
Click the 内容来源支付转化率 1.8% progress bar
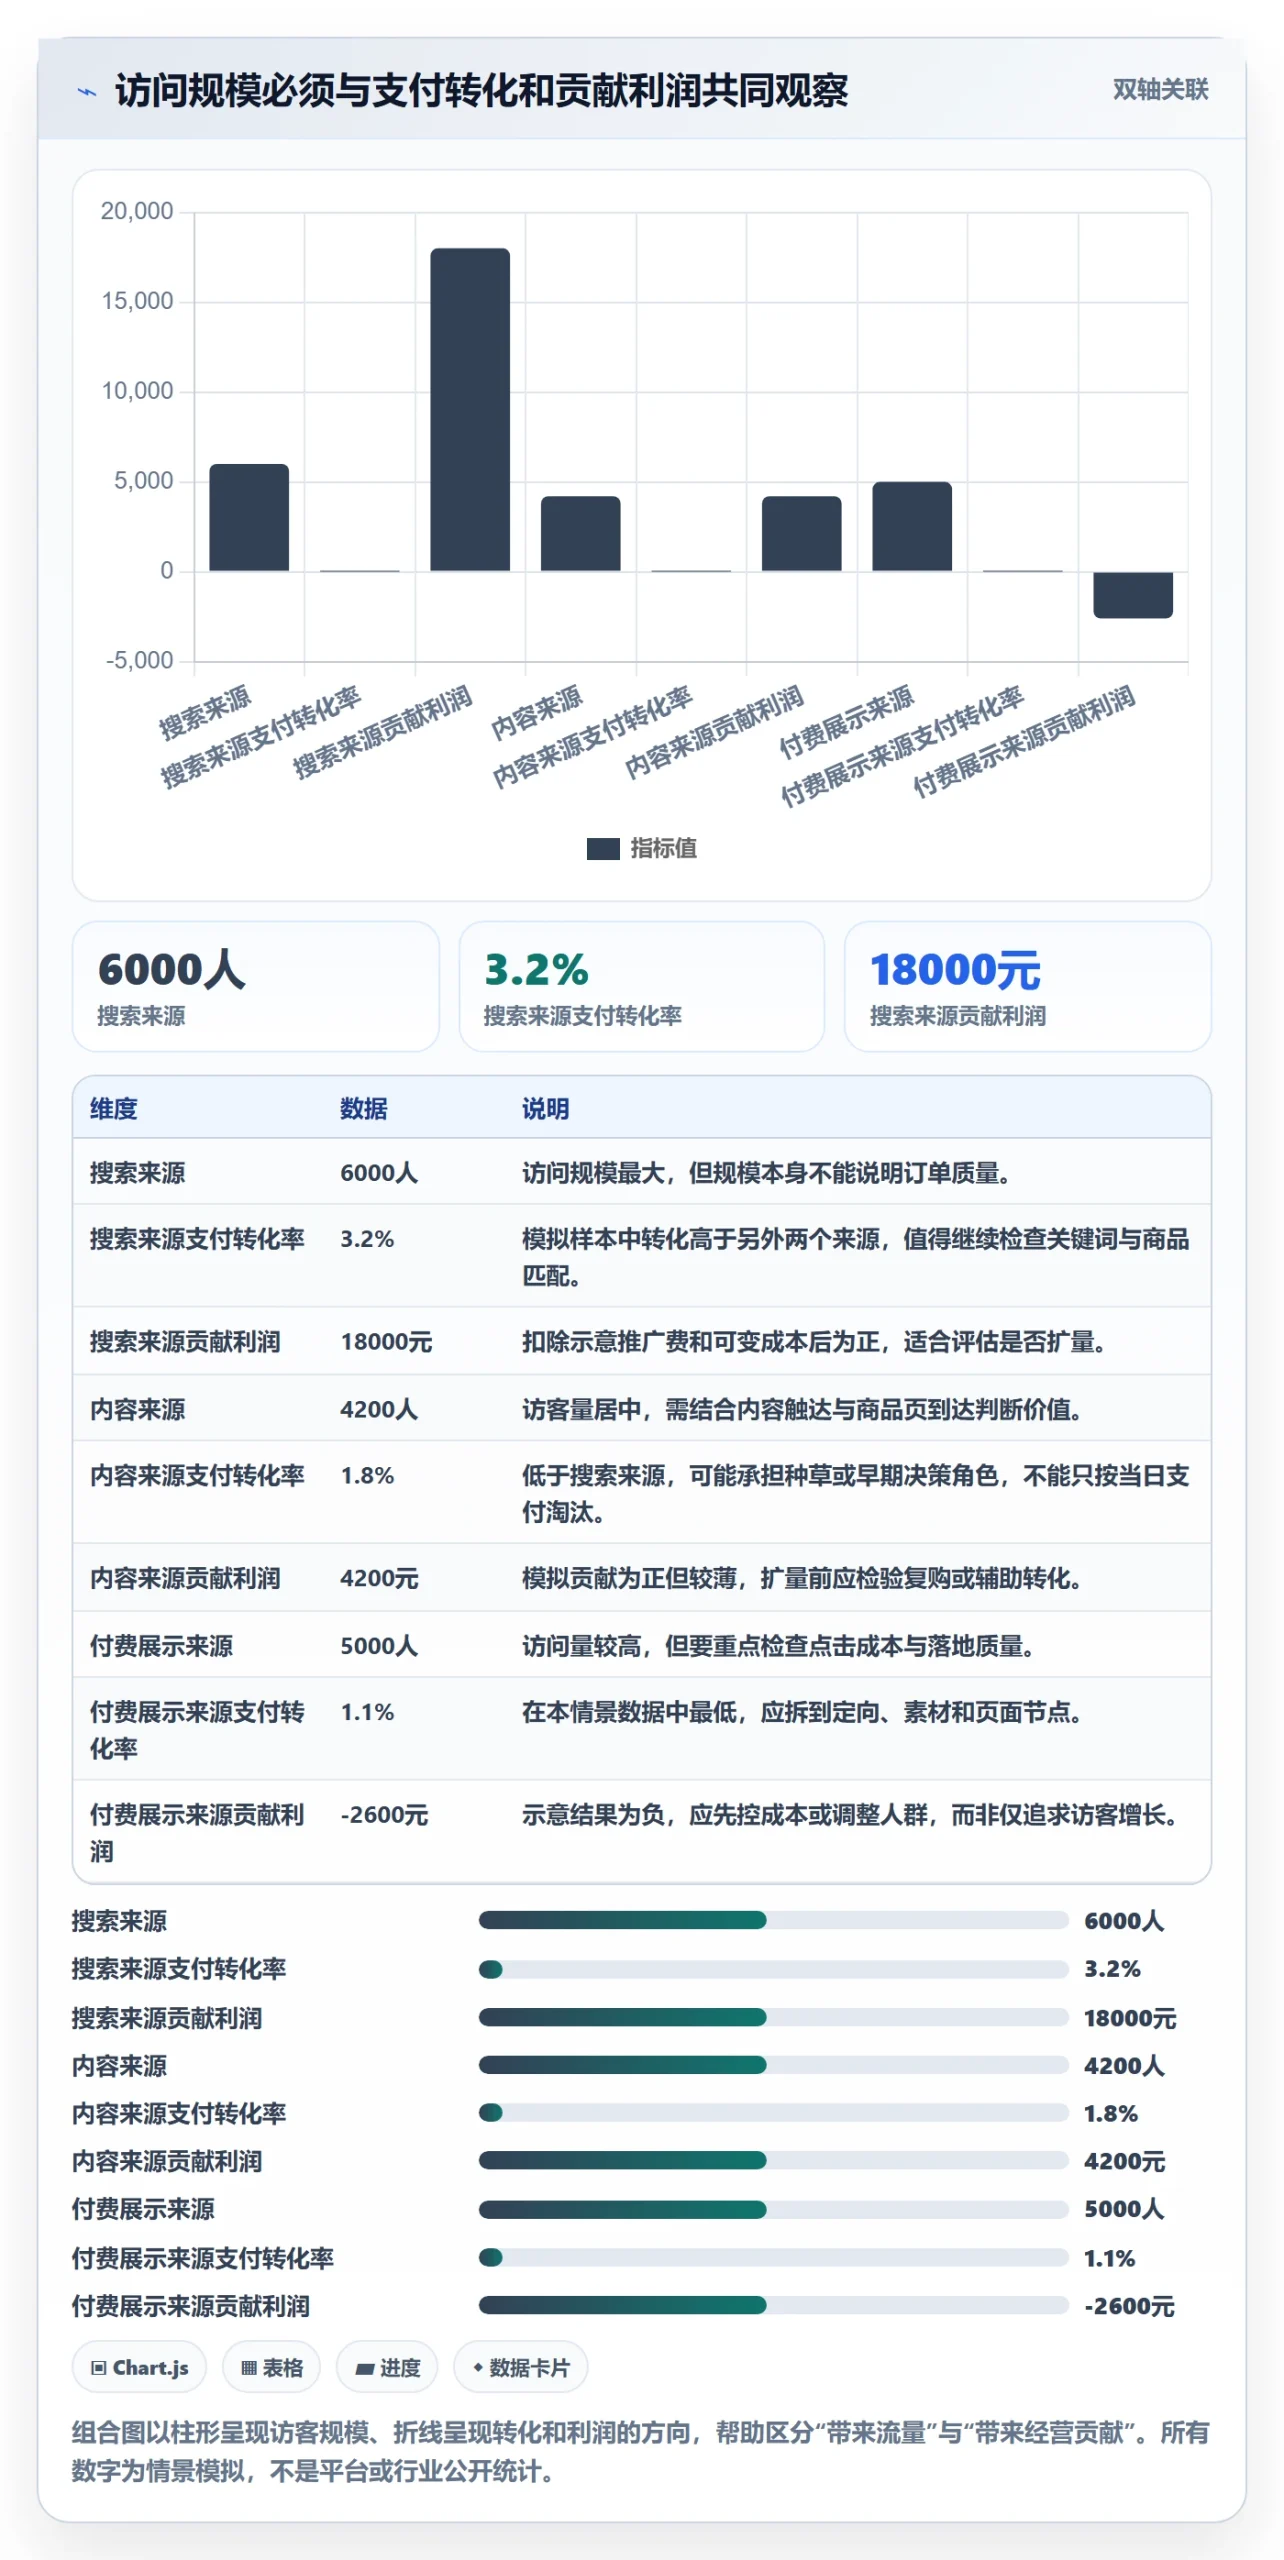[x=774, y=2112]
